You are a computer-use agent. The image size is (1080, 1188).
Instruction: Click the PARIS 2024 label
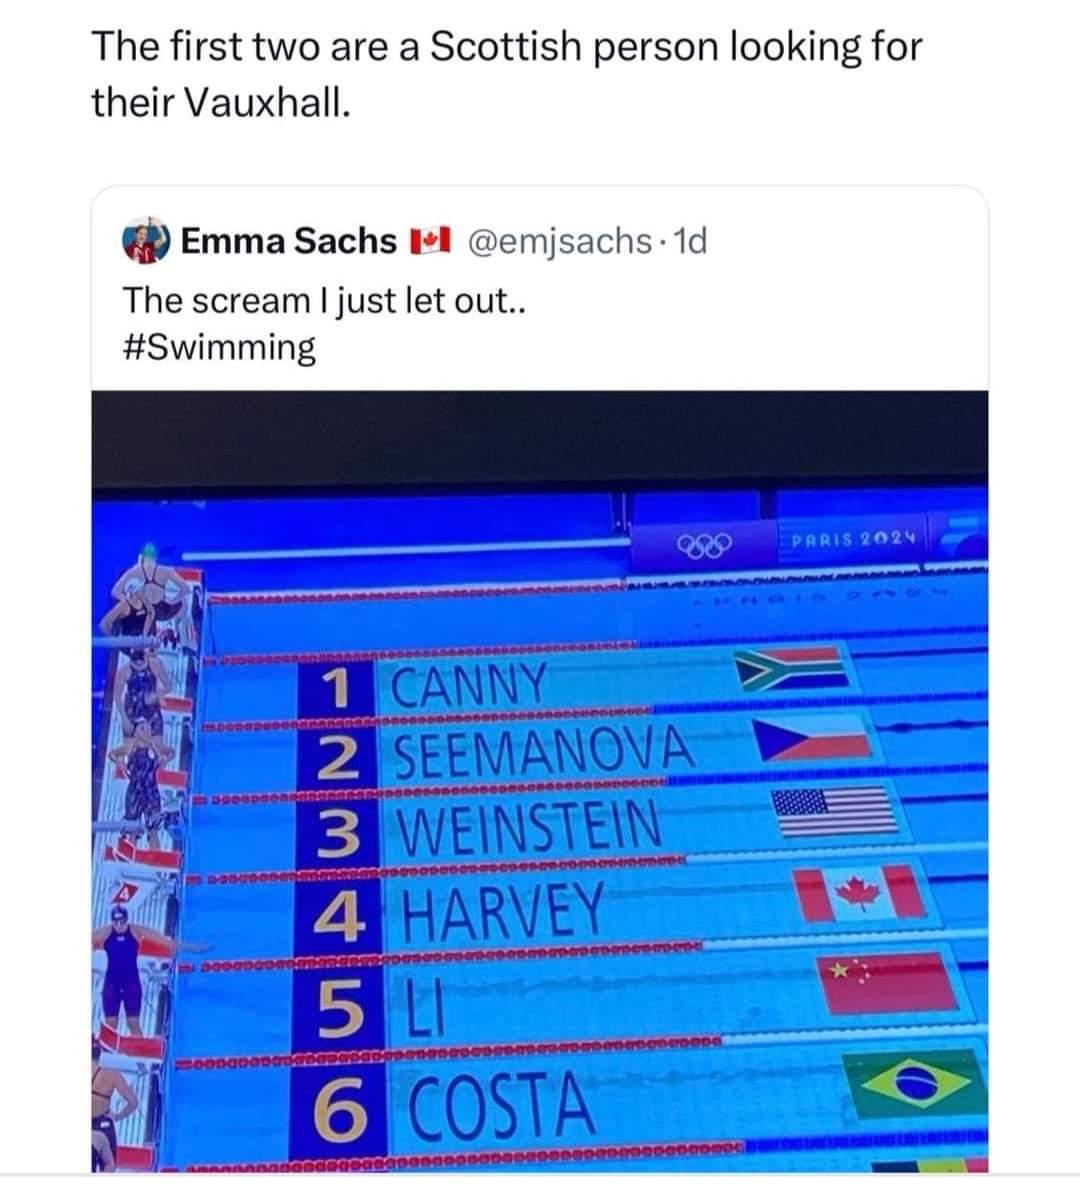point(853,541)
